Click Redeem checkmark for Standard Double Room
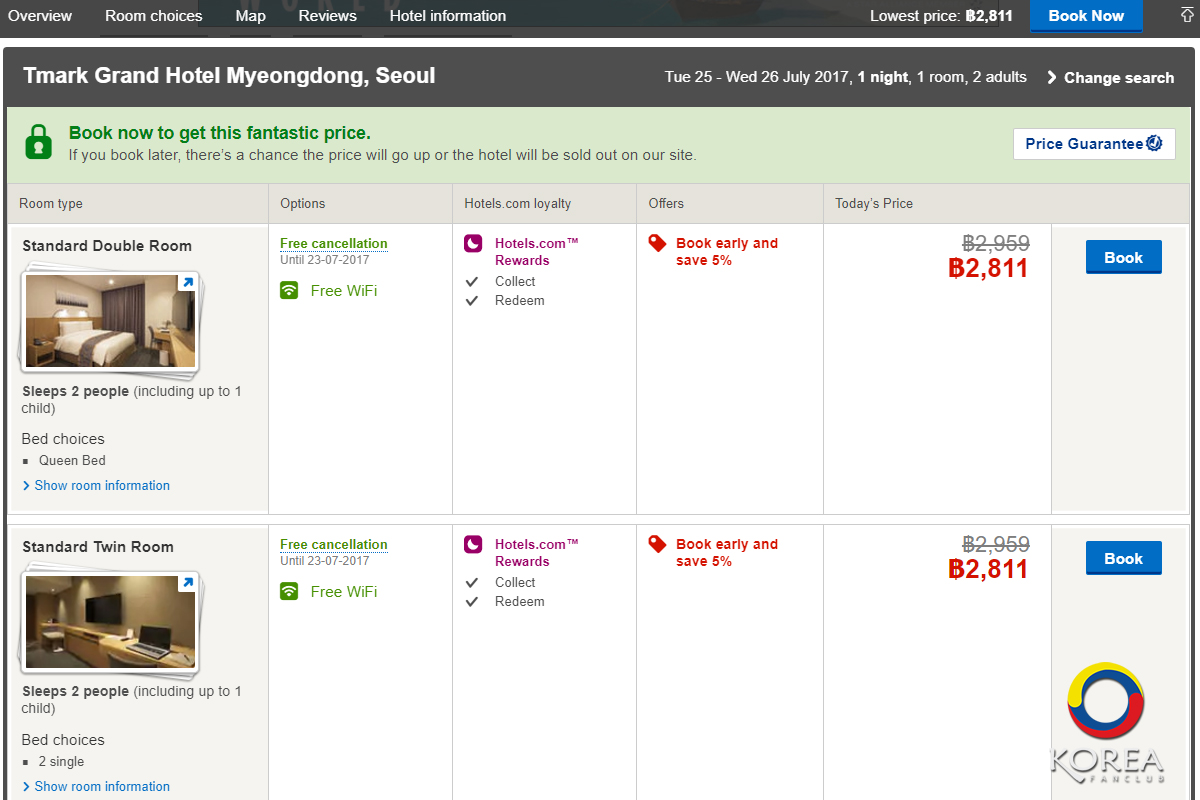This screenshot has height=800, width=1200. pos(472,301)
